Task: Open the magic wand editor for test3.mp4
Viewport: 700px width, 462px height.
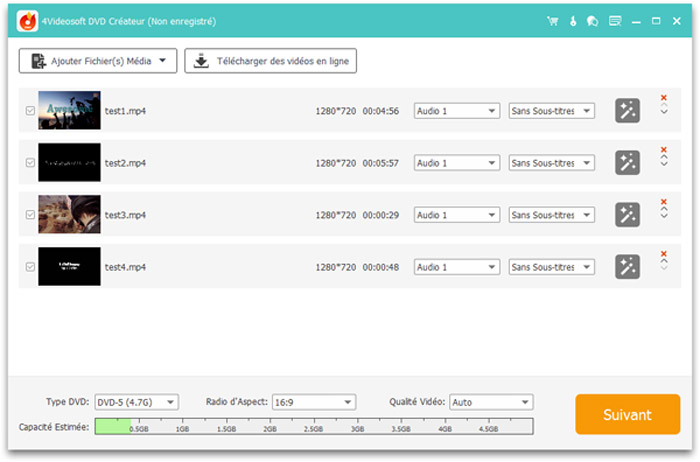Action: tap(627, 215)
